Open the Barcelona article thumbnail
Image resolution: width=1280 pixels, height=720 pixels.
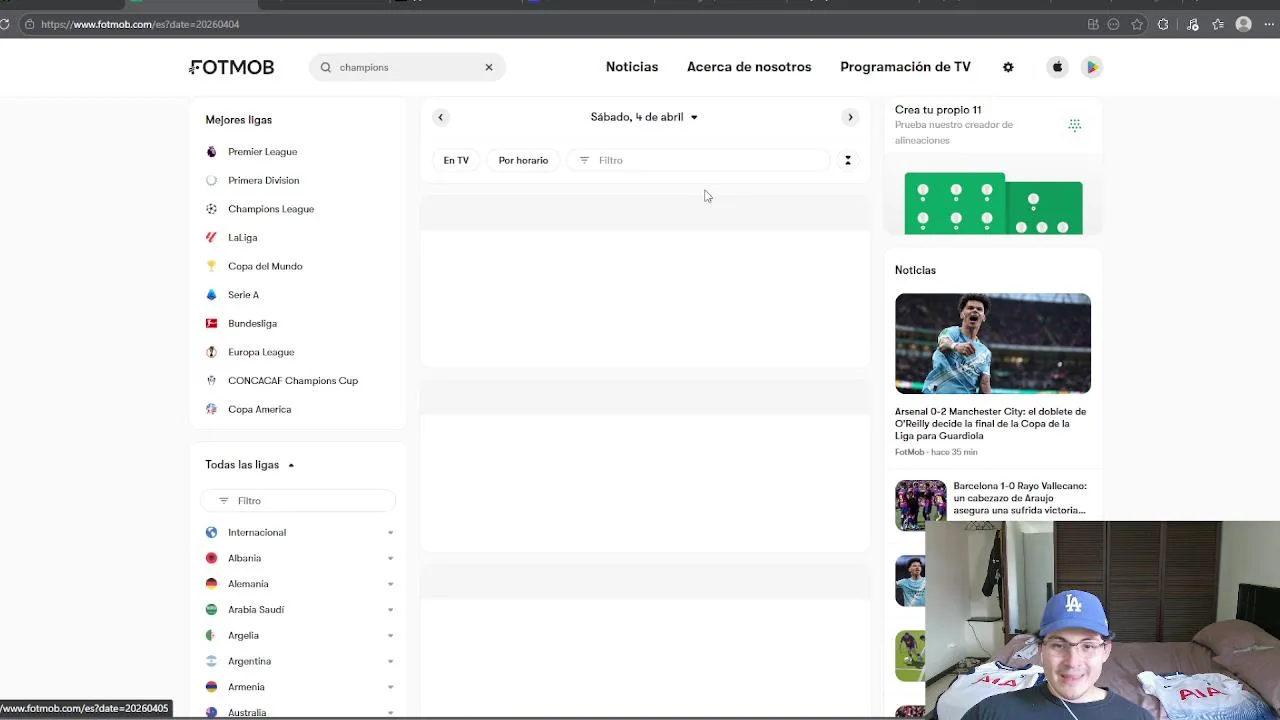920,505
